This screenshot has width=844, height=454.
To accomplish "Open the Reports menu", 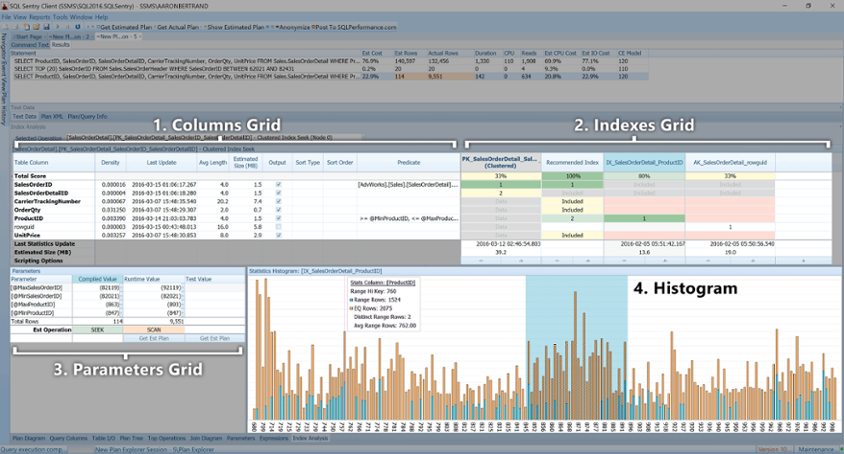I will (x=40, y=17).
